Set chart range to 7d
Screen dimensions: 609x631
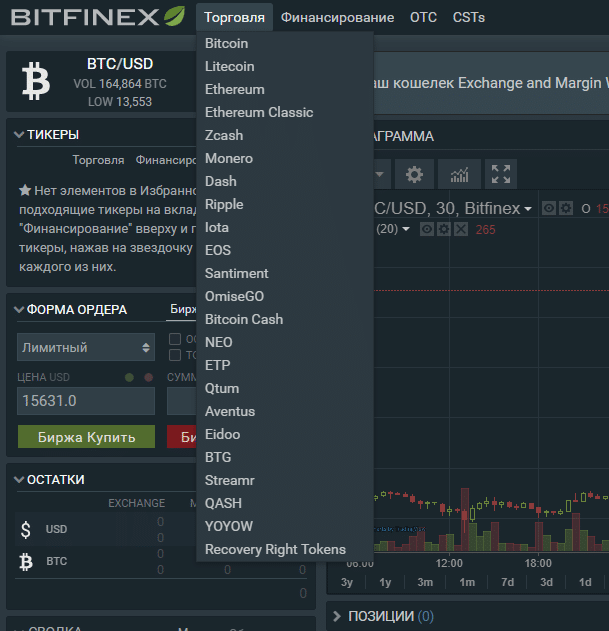click(x=507, y=582)
